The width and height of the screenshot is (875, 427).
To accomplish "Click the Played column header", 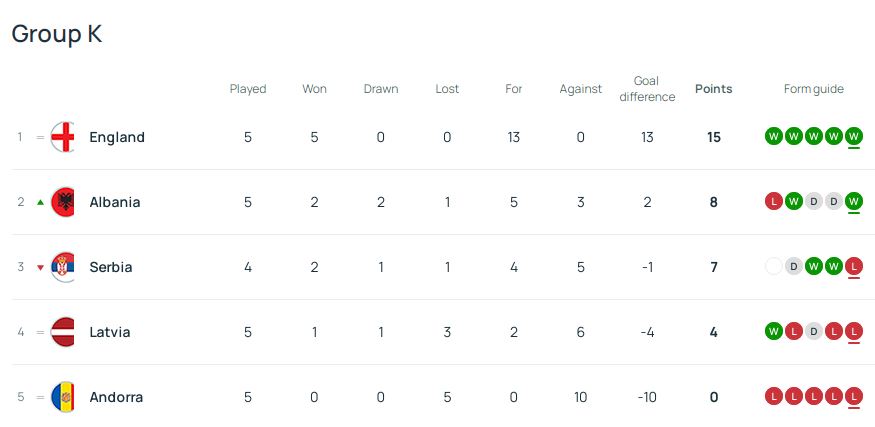I will (x=248, y=89).
